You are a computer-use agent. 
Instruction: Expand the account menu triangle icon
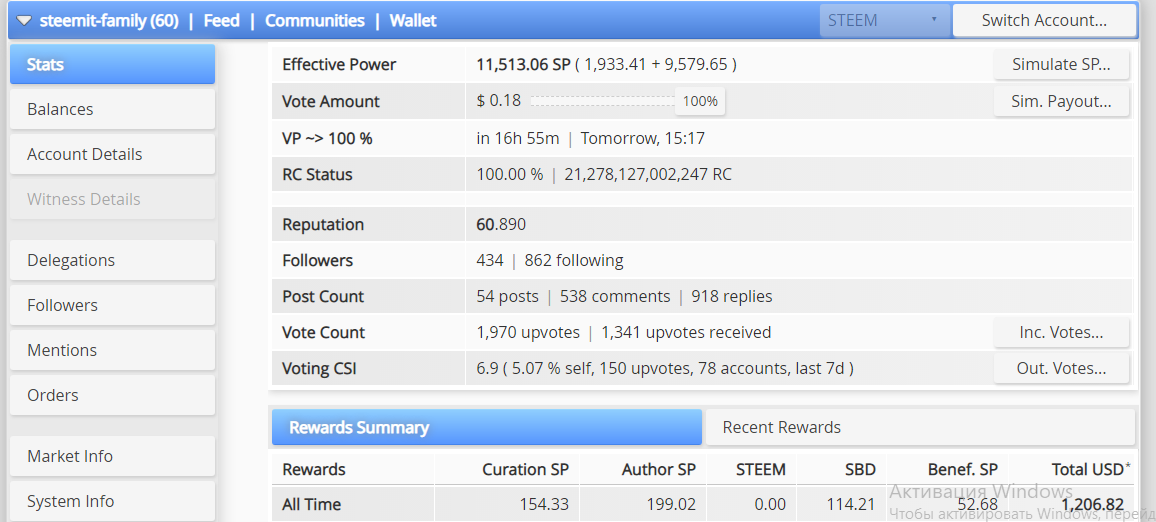coord(24,21)
